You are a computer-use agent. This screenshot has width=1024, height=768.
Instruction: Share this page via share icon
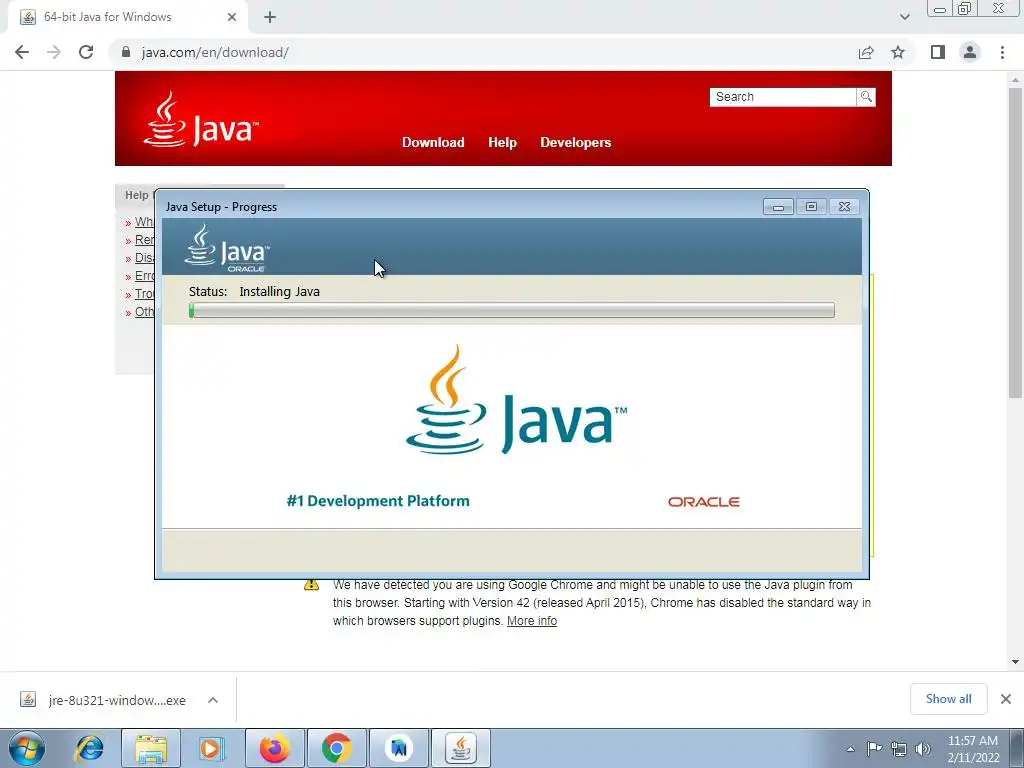click(866, 52)
